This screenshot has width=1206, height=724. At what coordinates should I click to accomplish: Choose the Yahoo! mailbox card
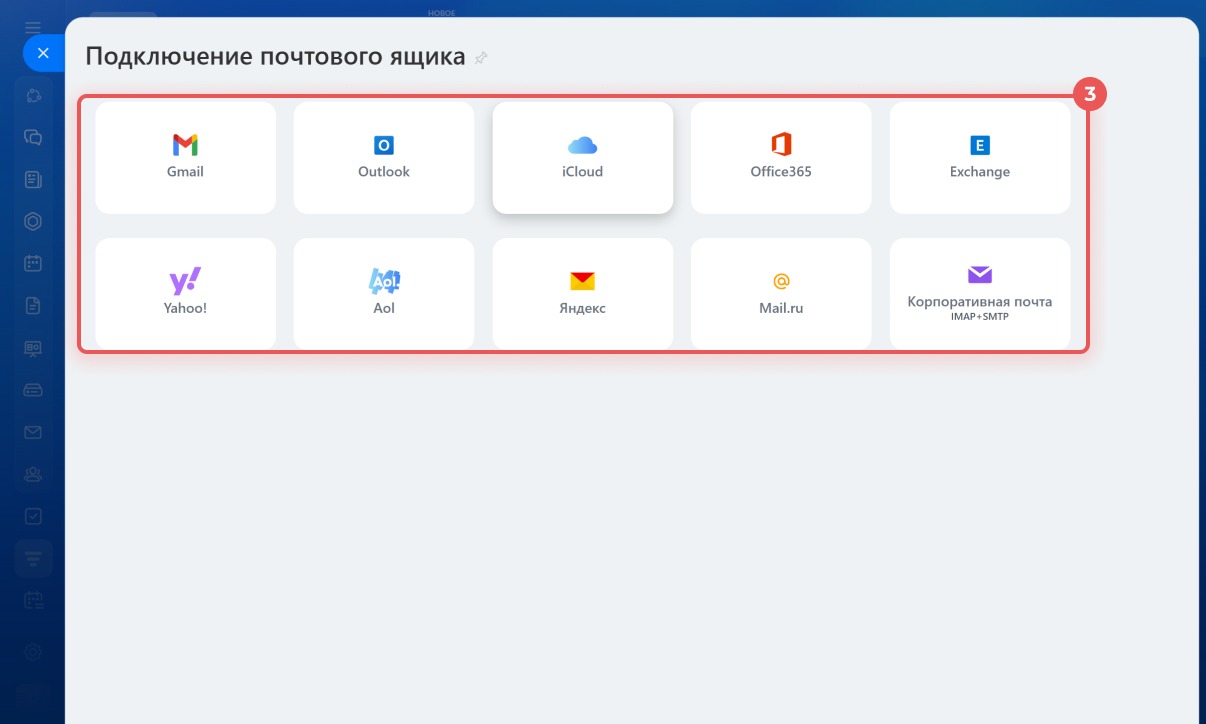pyautogui.click(x=185, y=294)
